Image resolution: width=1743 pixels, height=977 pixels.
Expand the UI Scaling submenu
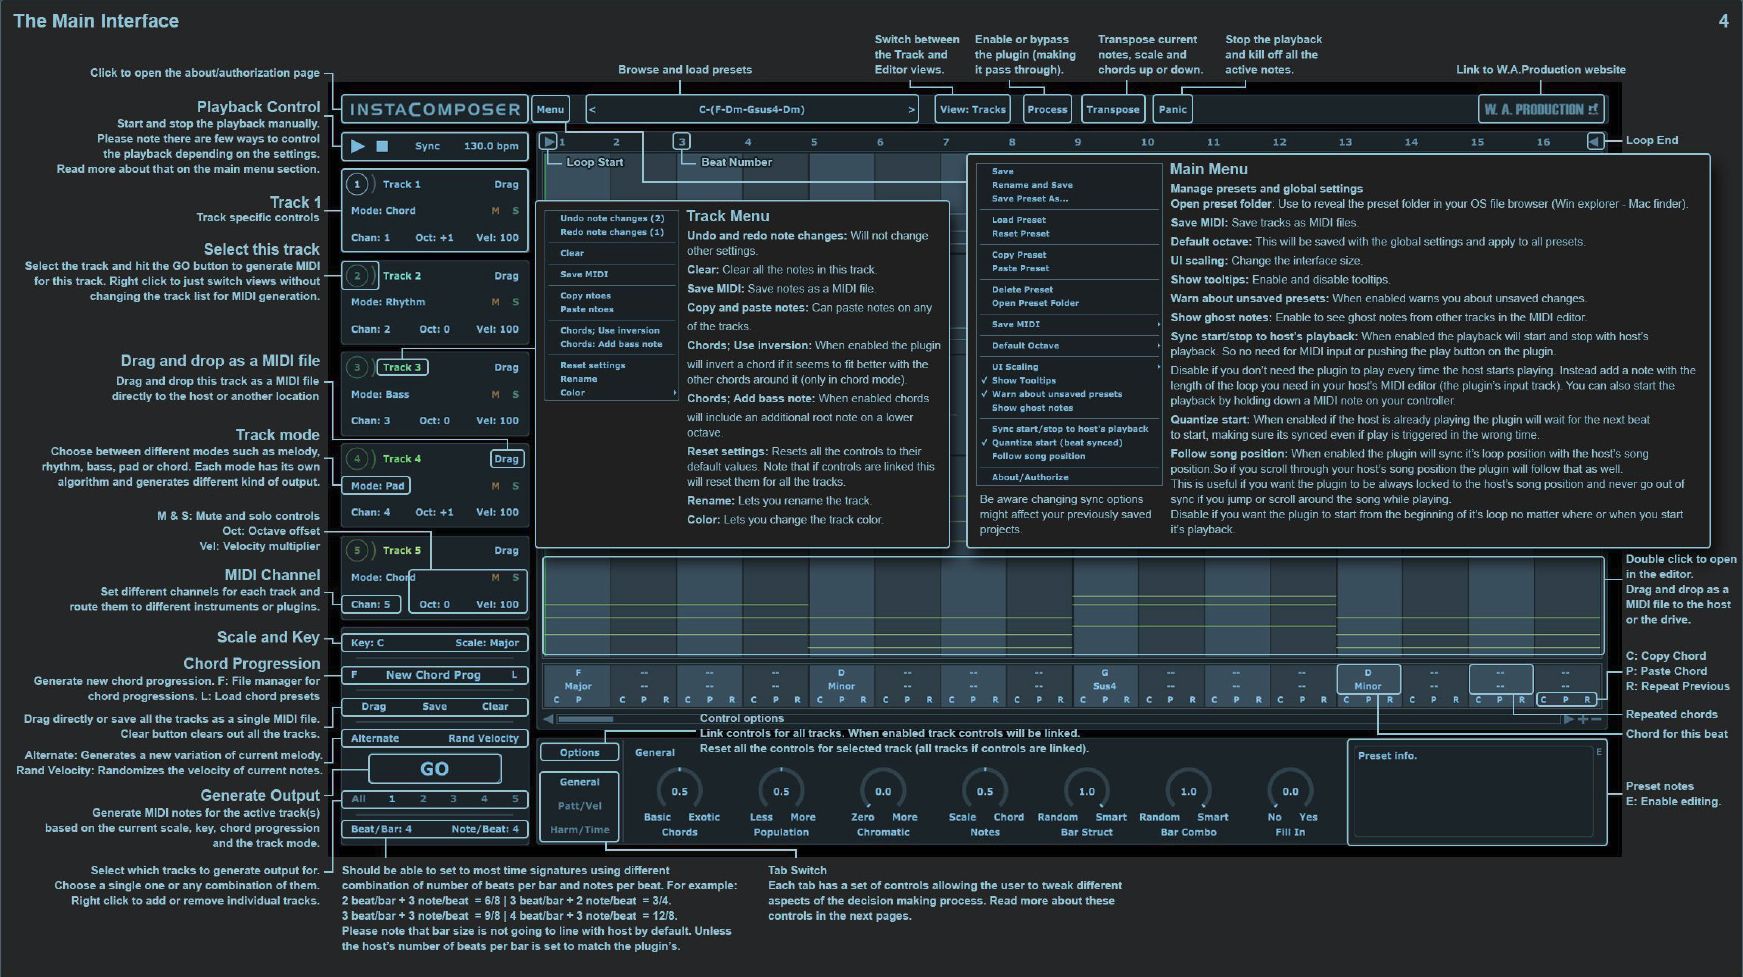point(1069,367)
